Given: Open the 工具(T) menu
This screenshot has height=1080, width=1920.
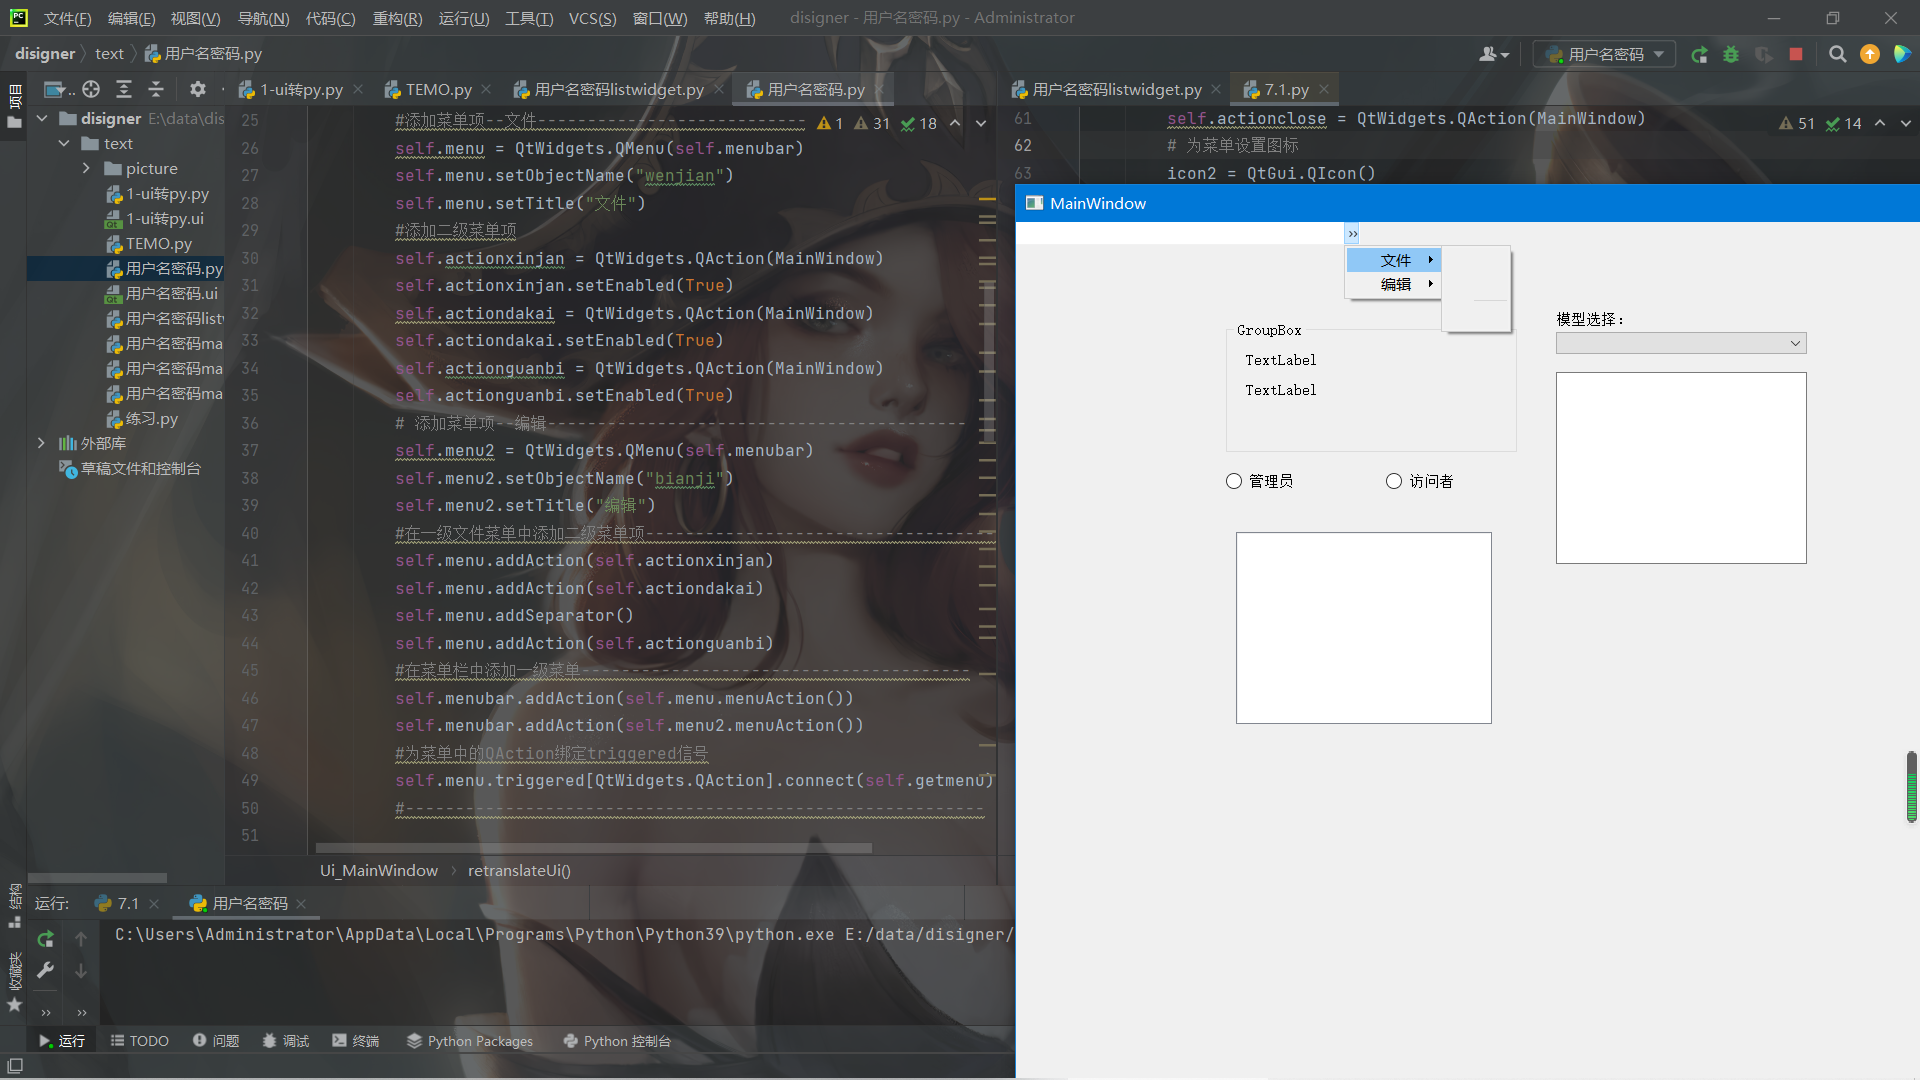Looking at the screenshot, I should pyautogui.click(x=529, y=18).
